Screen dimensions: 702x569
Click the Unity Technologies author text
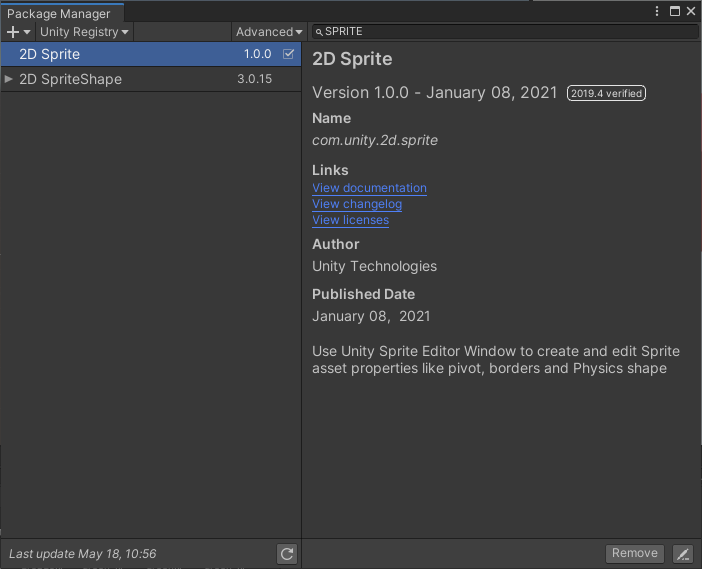(x=374, y=266)
